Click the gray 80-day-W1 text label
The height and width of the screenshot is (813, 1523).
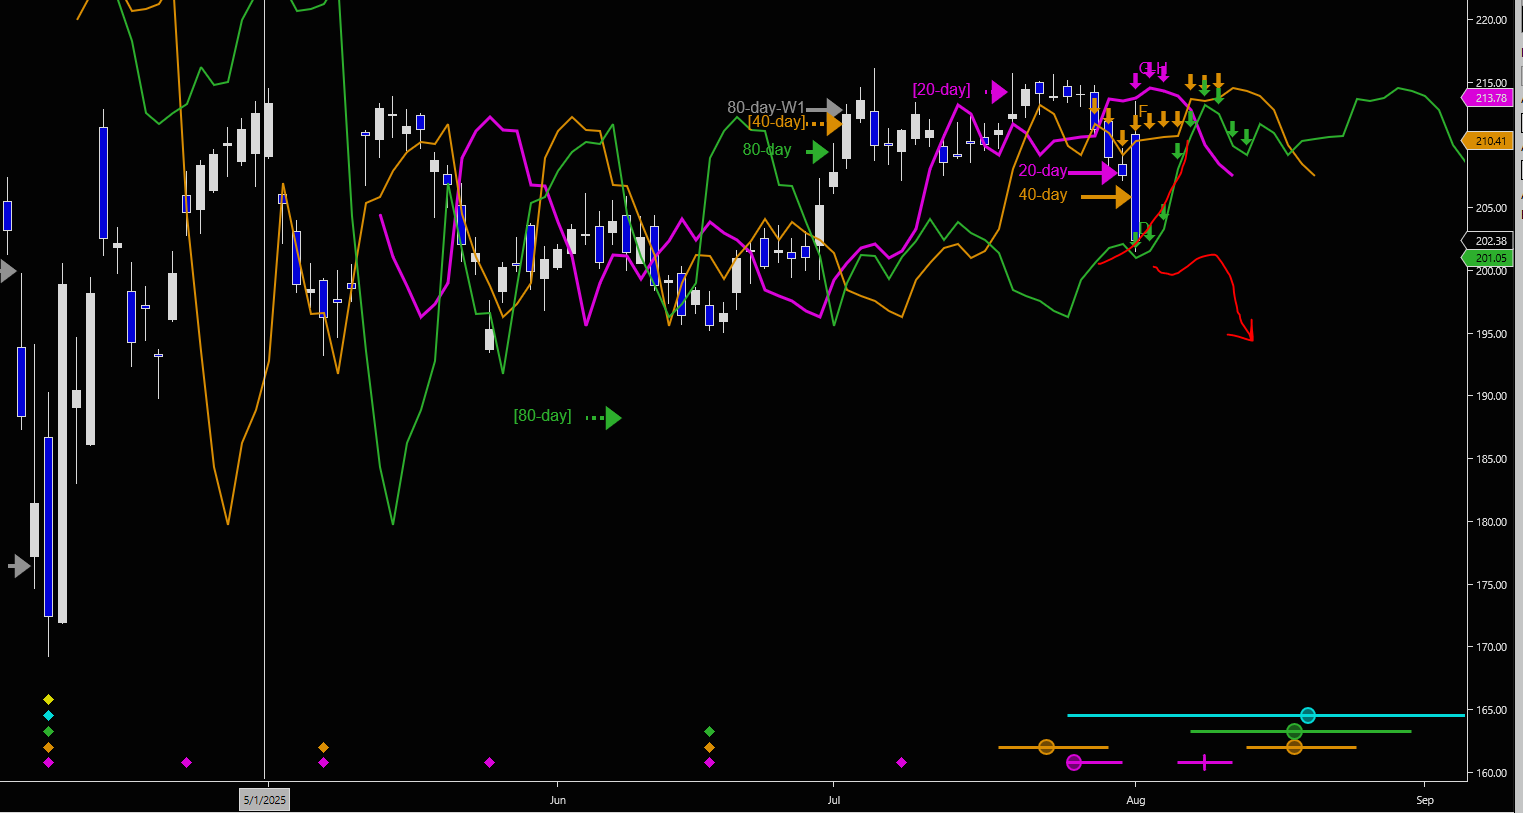click(x=766, y=107)
